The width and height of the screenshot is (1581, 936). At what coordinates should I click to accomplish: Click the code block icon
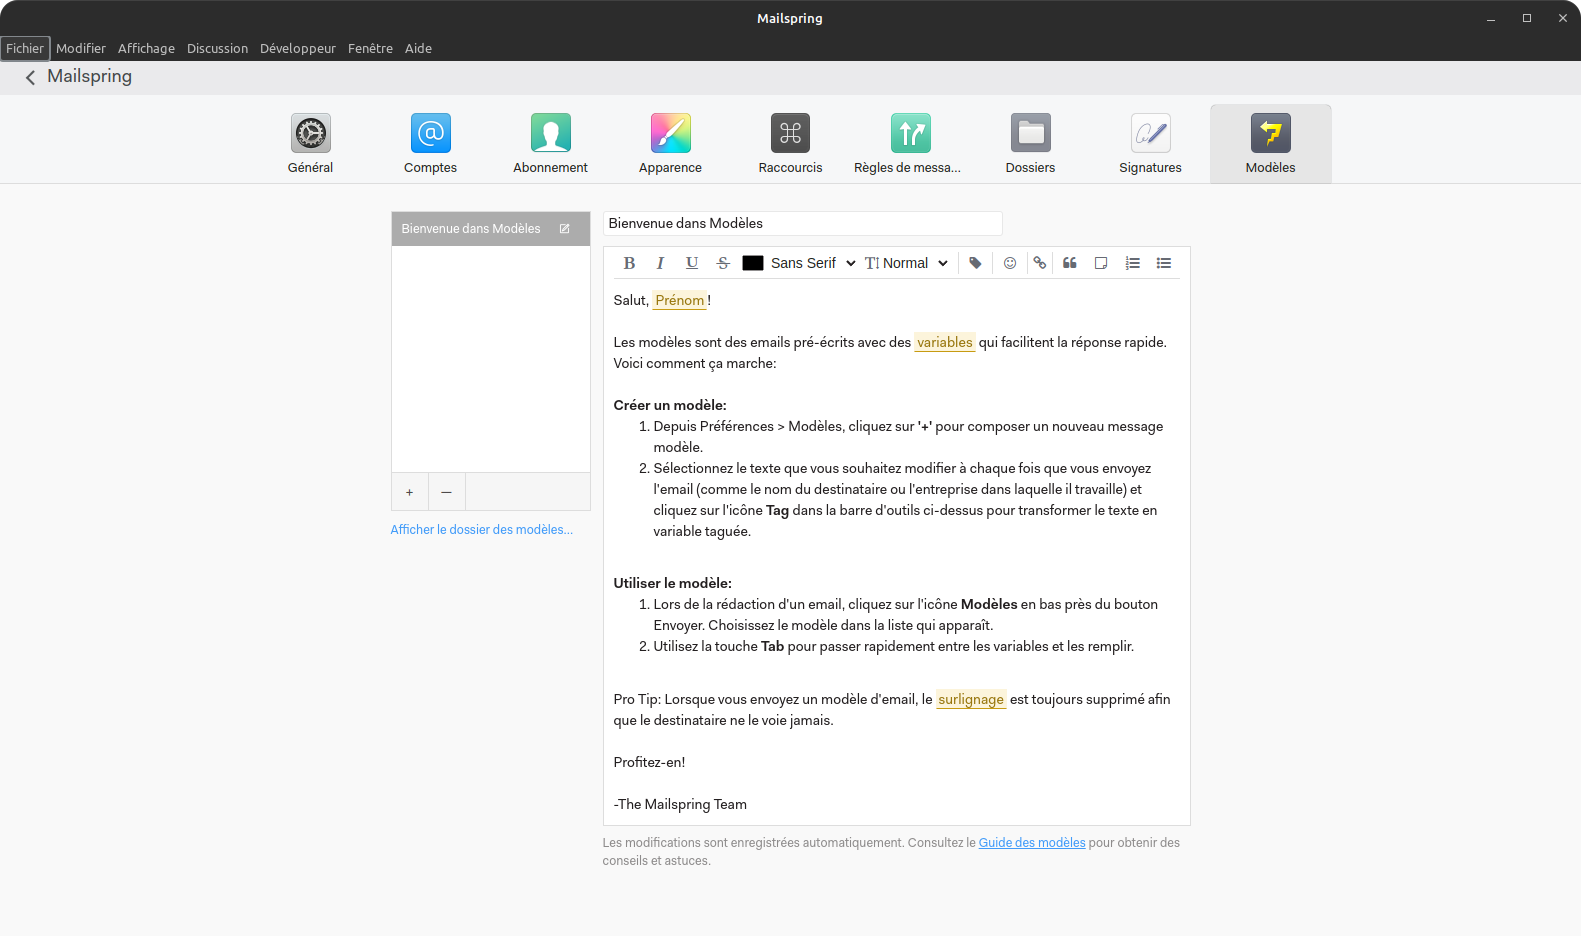[1101, 263]
